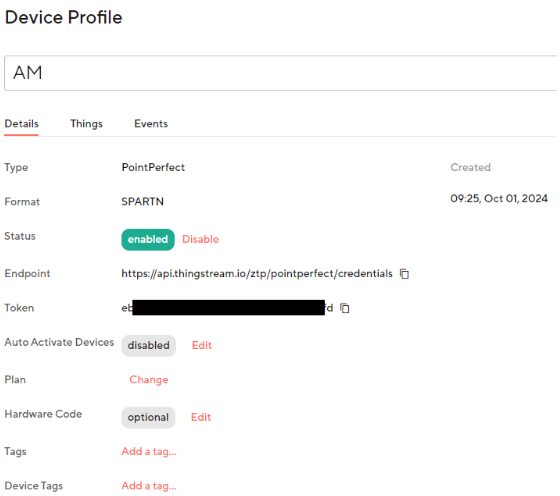The height and width of the screenshot is (496, 560).
Task: Open the Events tab
Action: click(x=151, y=124)
